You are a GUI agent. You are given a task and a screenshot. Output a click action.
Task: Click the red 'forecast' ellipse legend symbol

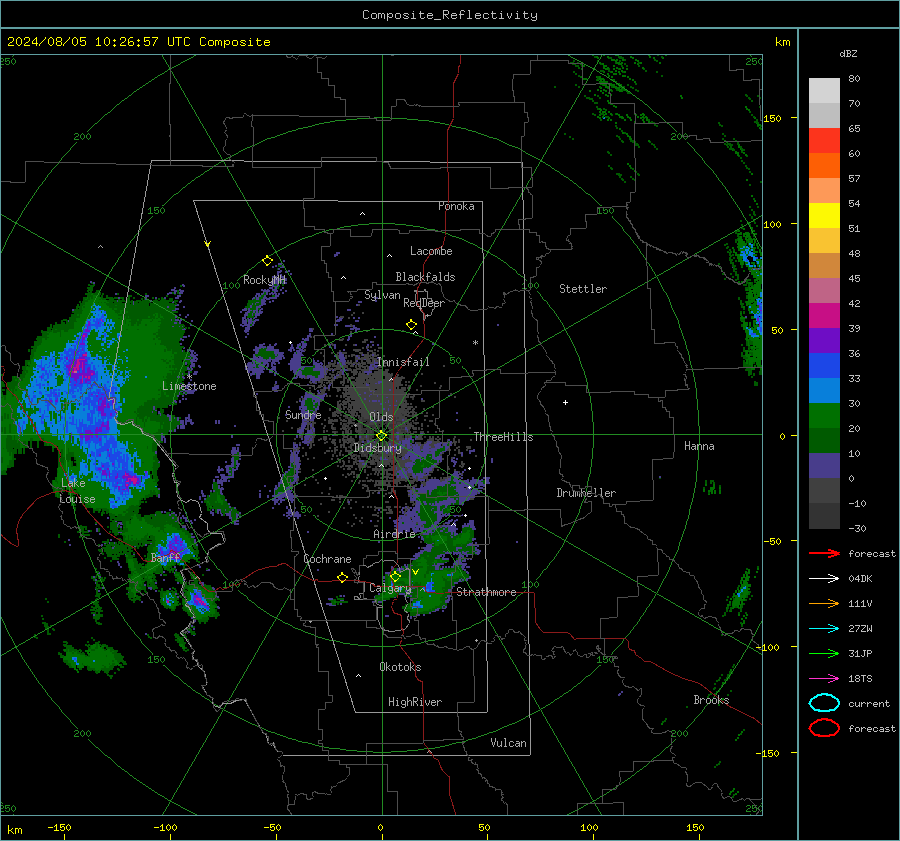824,728
